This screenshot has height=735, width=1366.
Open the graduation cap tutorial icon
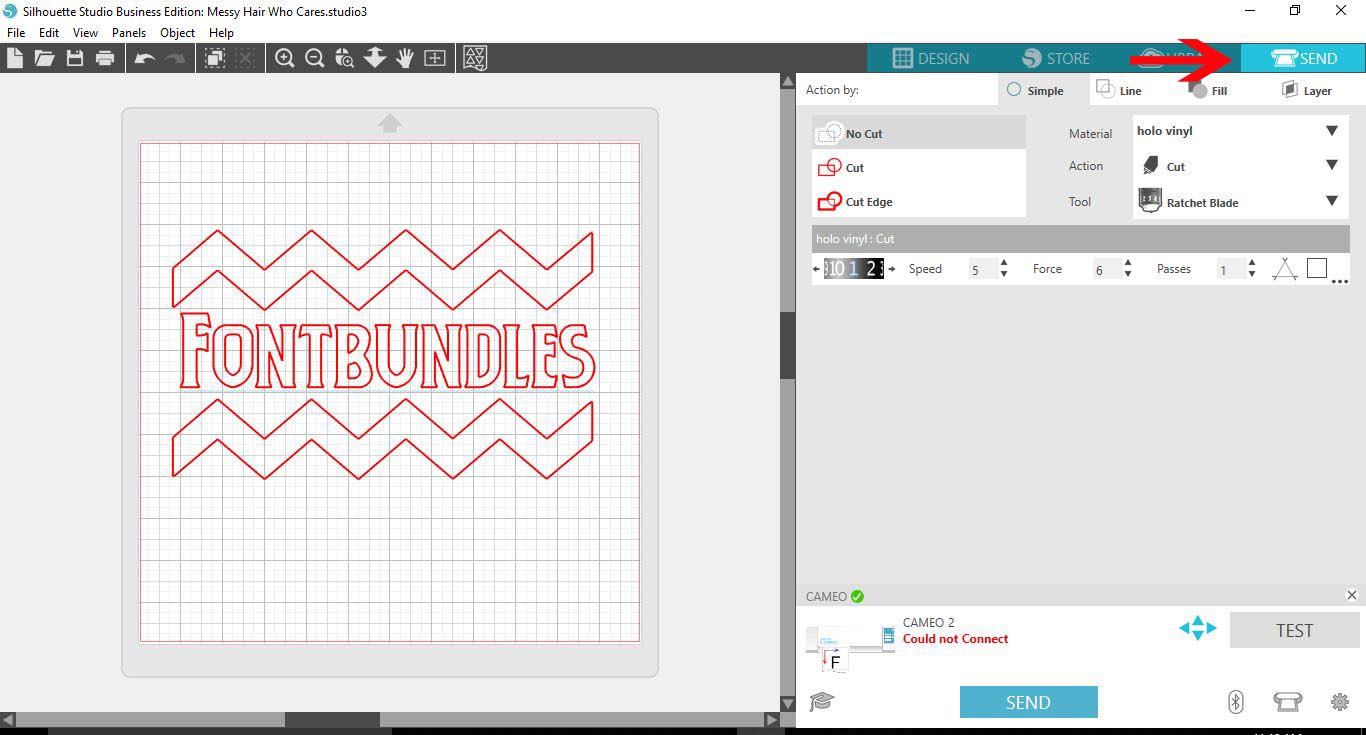821,701
